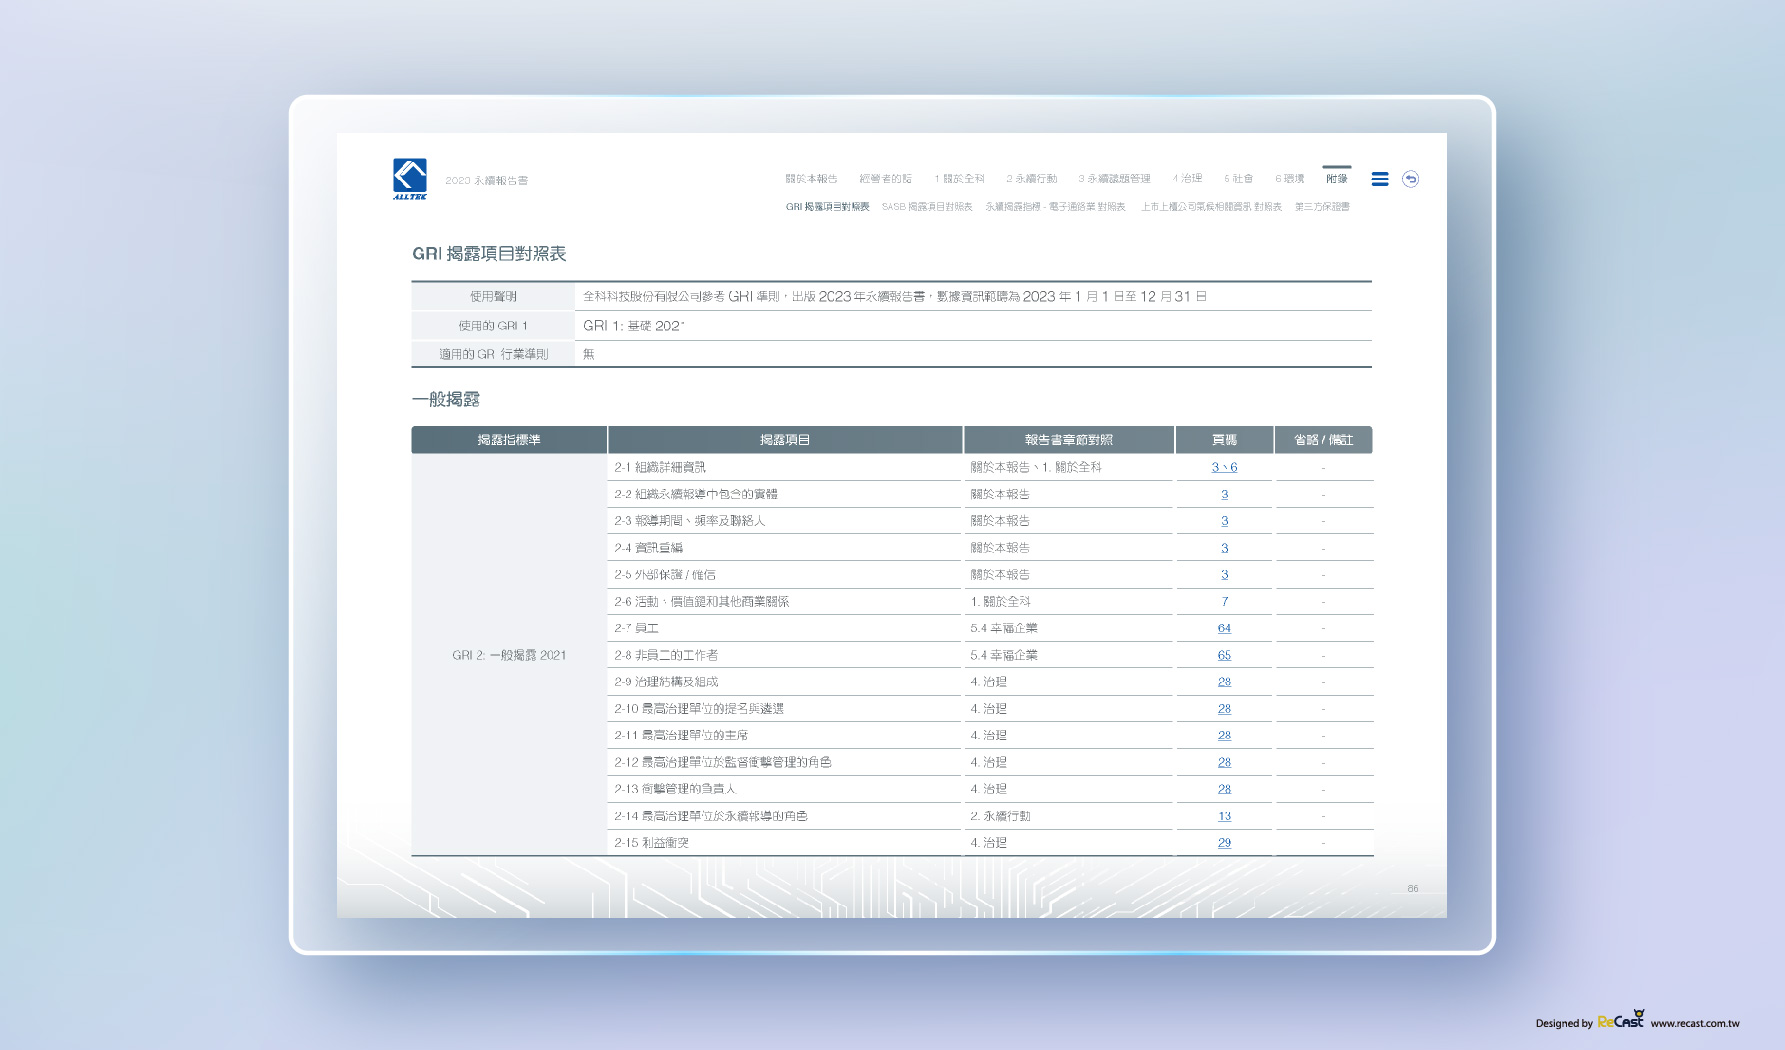Screen dimensions: 1785x1050
Task: Click the 揭露指標準 column header
Action: coord(509,440)
